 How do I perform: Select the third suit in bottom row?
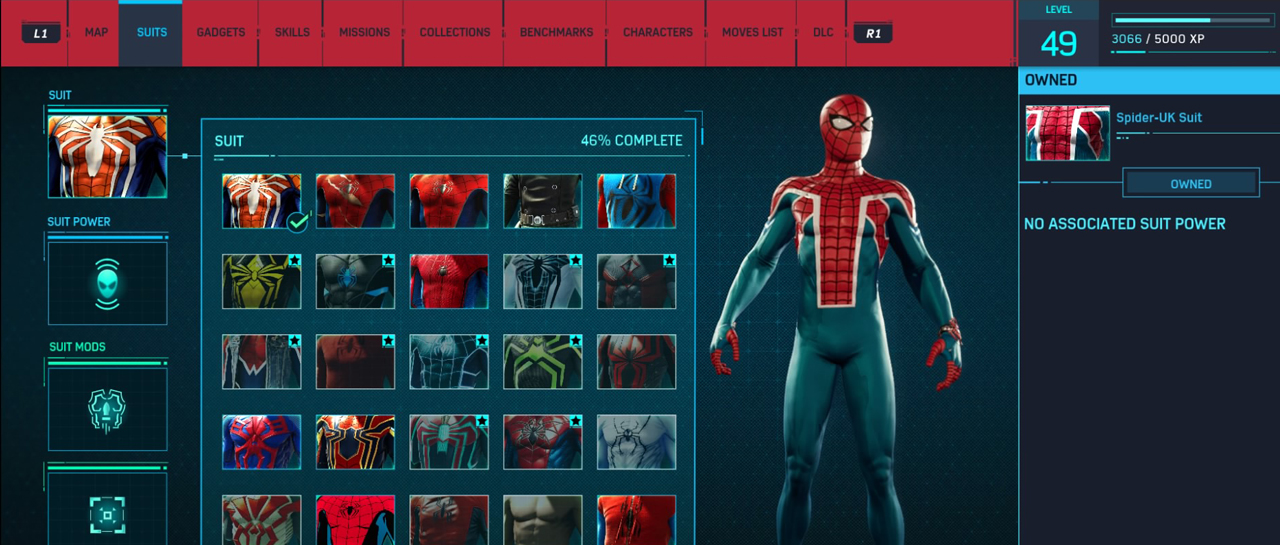point(449,520)
